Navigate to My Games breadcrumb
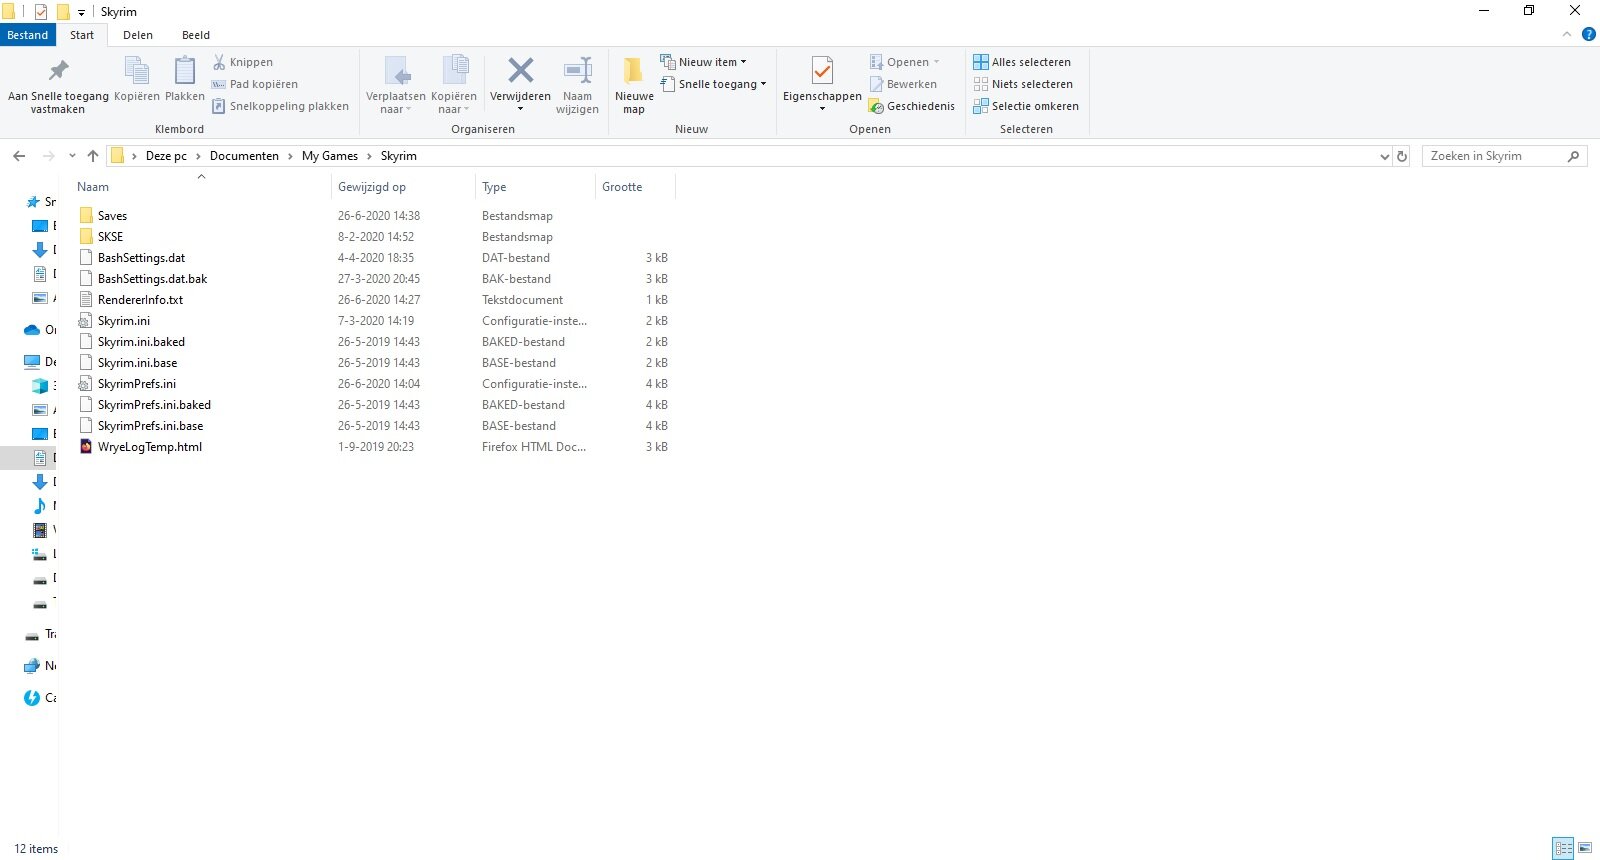Image resolution: width=1600 pixels, height=860 pixels. click(x=330, y=156)
